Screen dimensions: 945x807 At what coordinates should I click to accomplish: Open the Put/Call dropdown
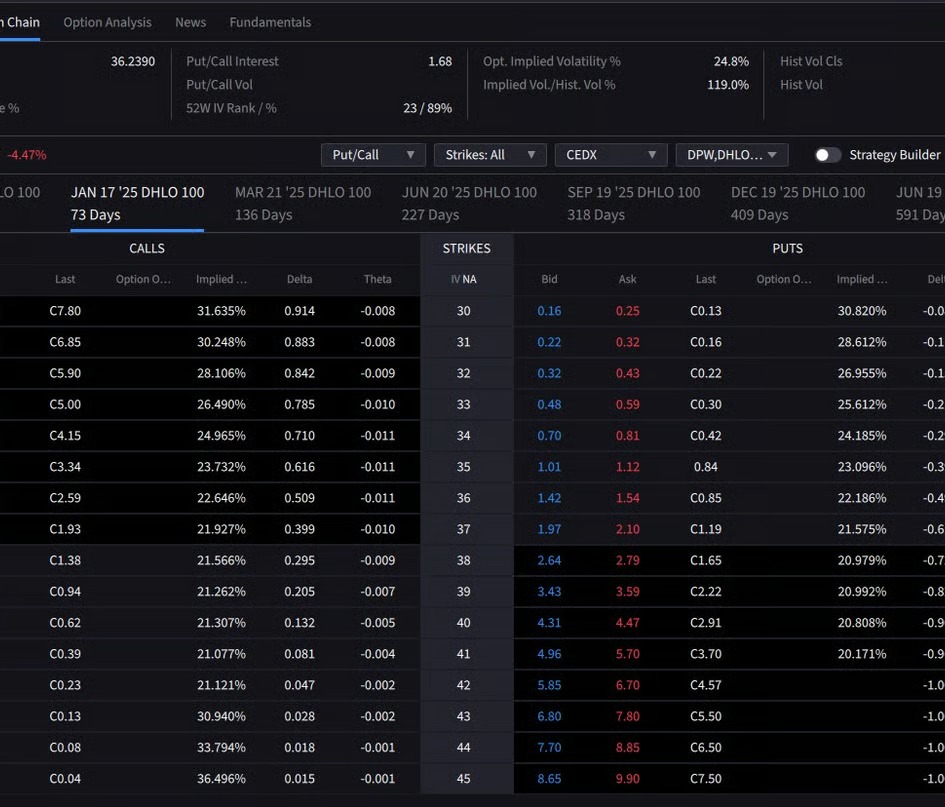[x=373, y=155]
